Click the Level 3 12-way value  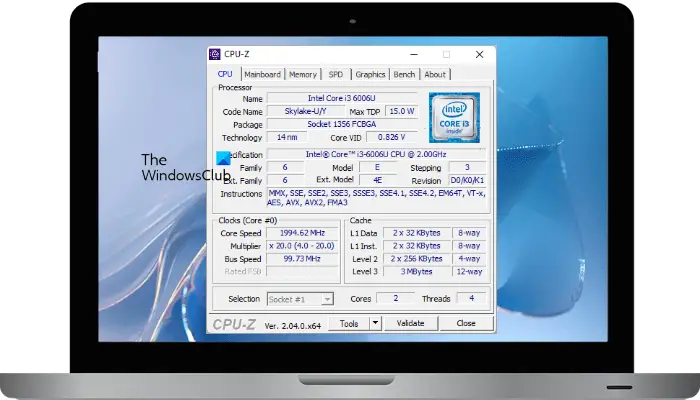click(x=469, y=271)
